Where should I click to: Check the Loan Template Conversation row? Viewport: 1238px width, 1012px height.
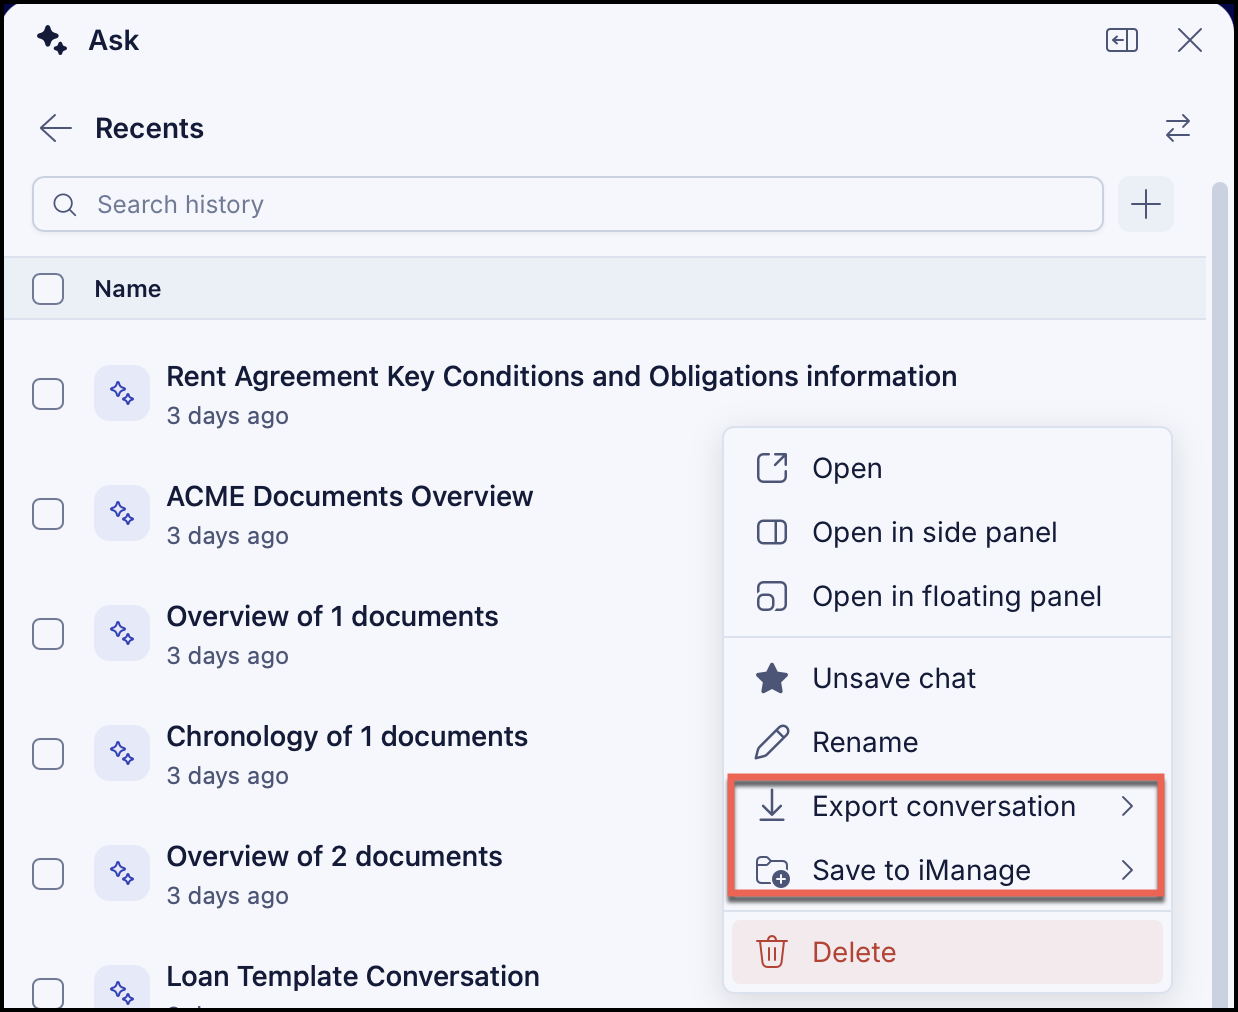pos(48,993)
